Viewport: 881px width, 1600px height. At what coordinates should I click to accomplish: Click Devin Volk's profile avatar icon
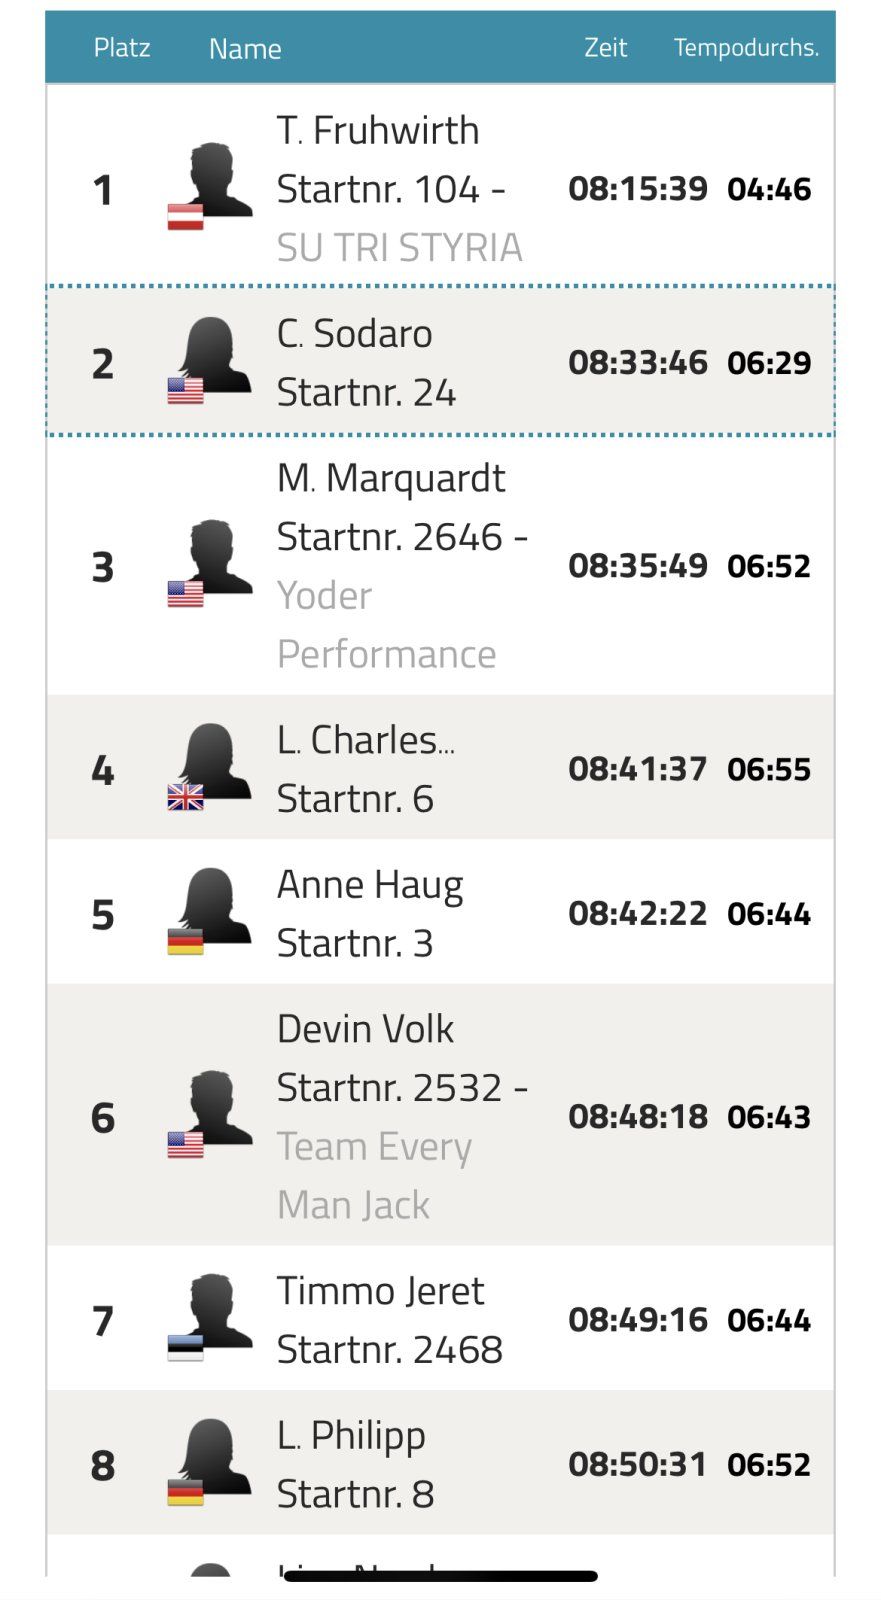(212, 1111)
